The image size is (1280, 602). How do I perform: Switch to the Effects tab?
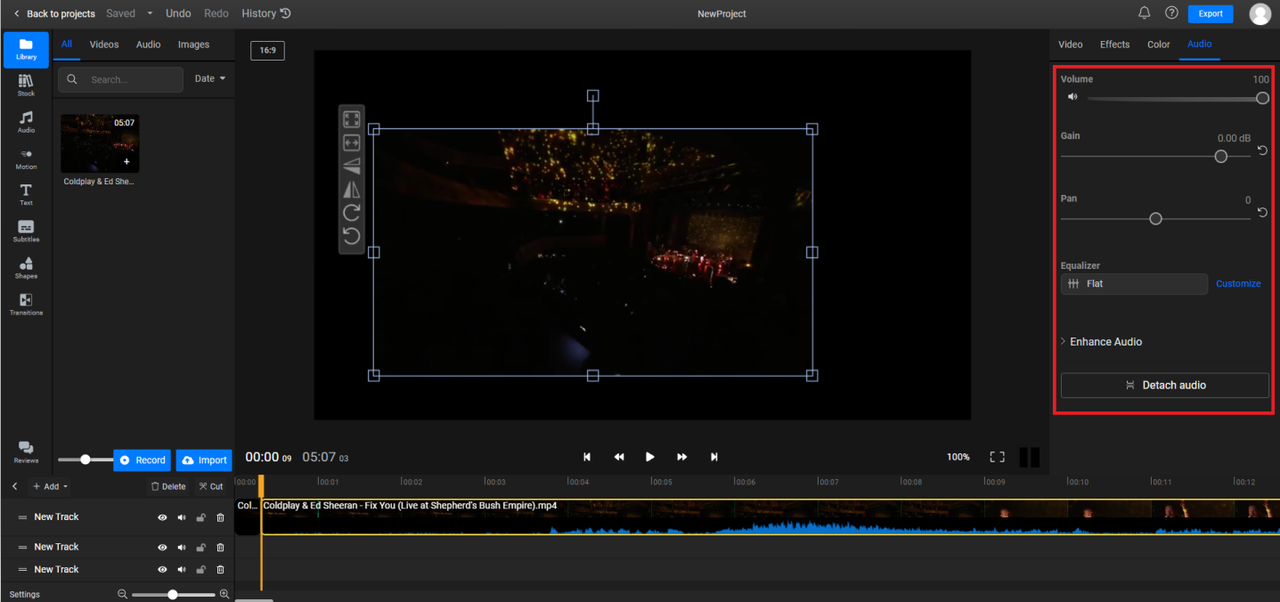coord(1114,44)
